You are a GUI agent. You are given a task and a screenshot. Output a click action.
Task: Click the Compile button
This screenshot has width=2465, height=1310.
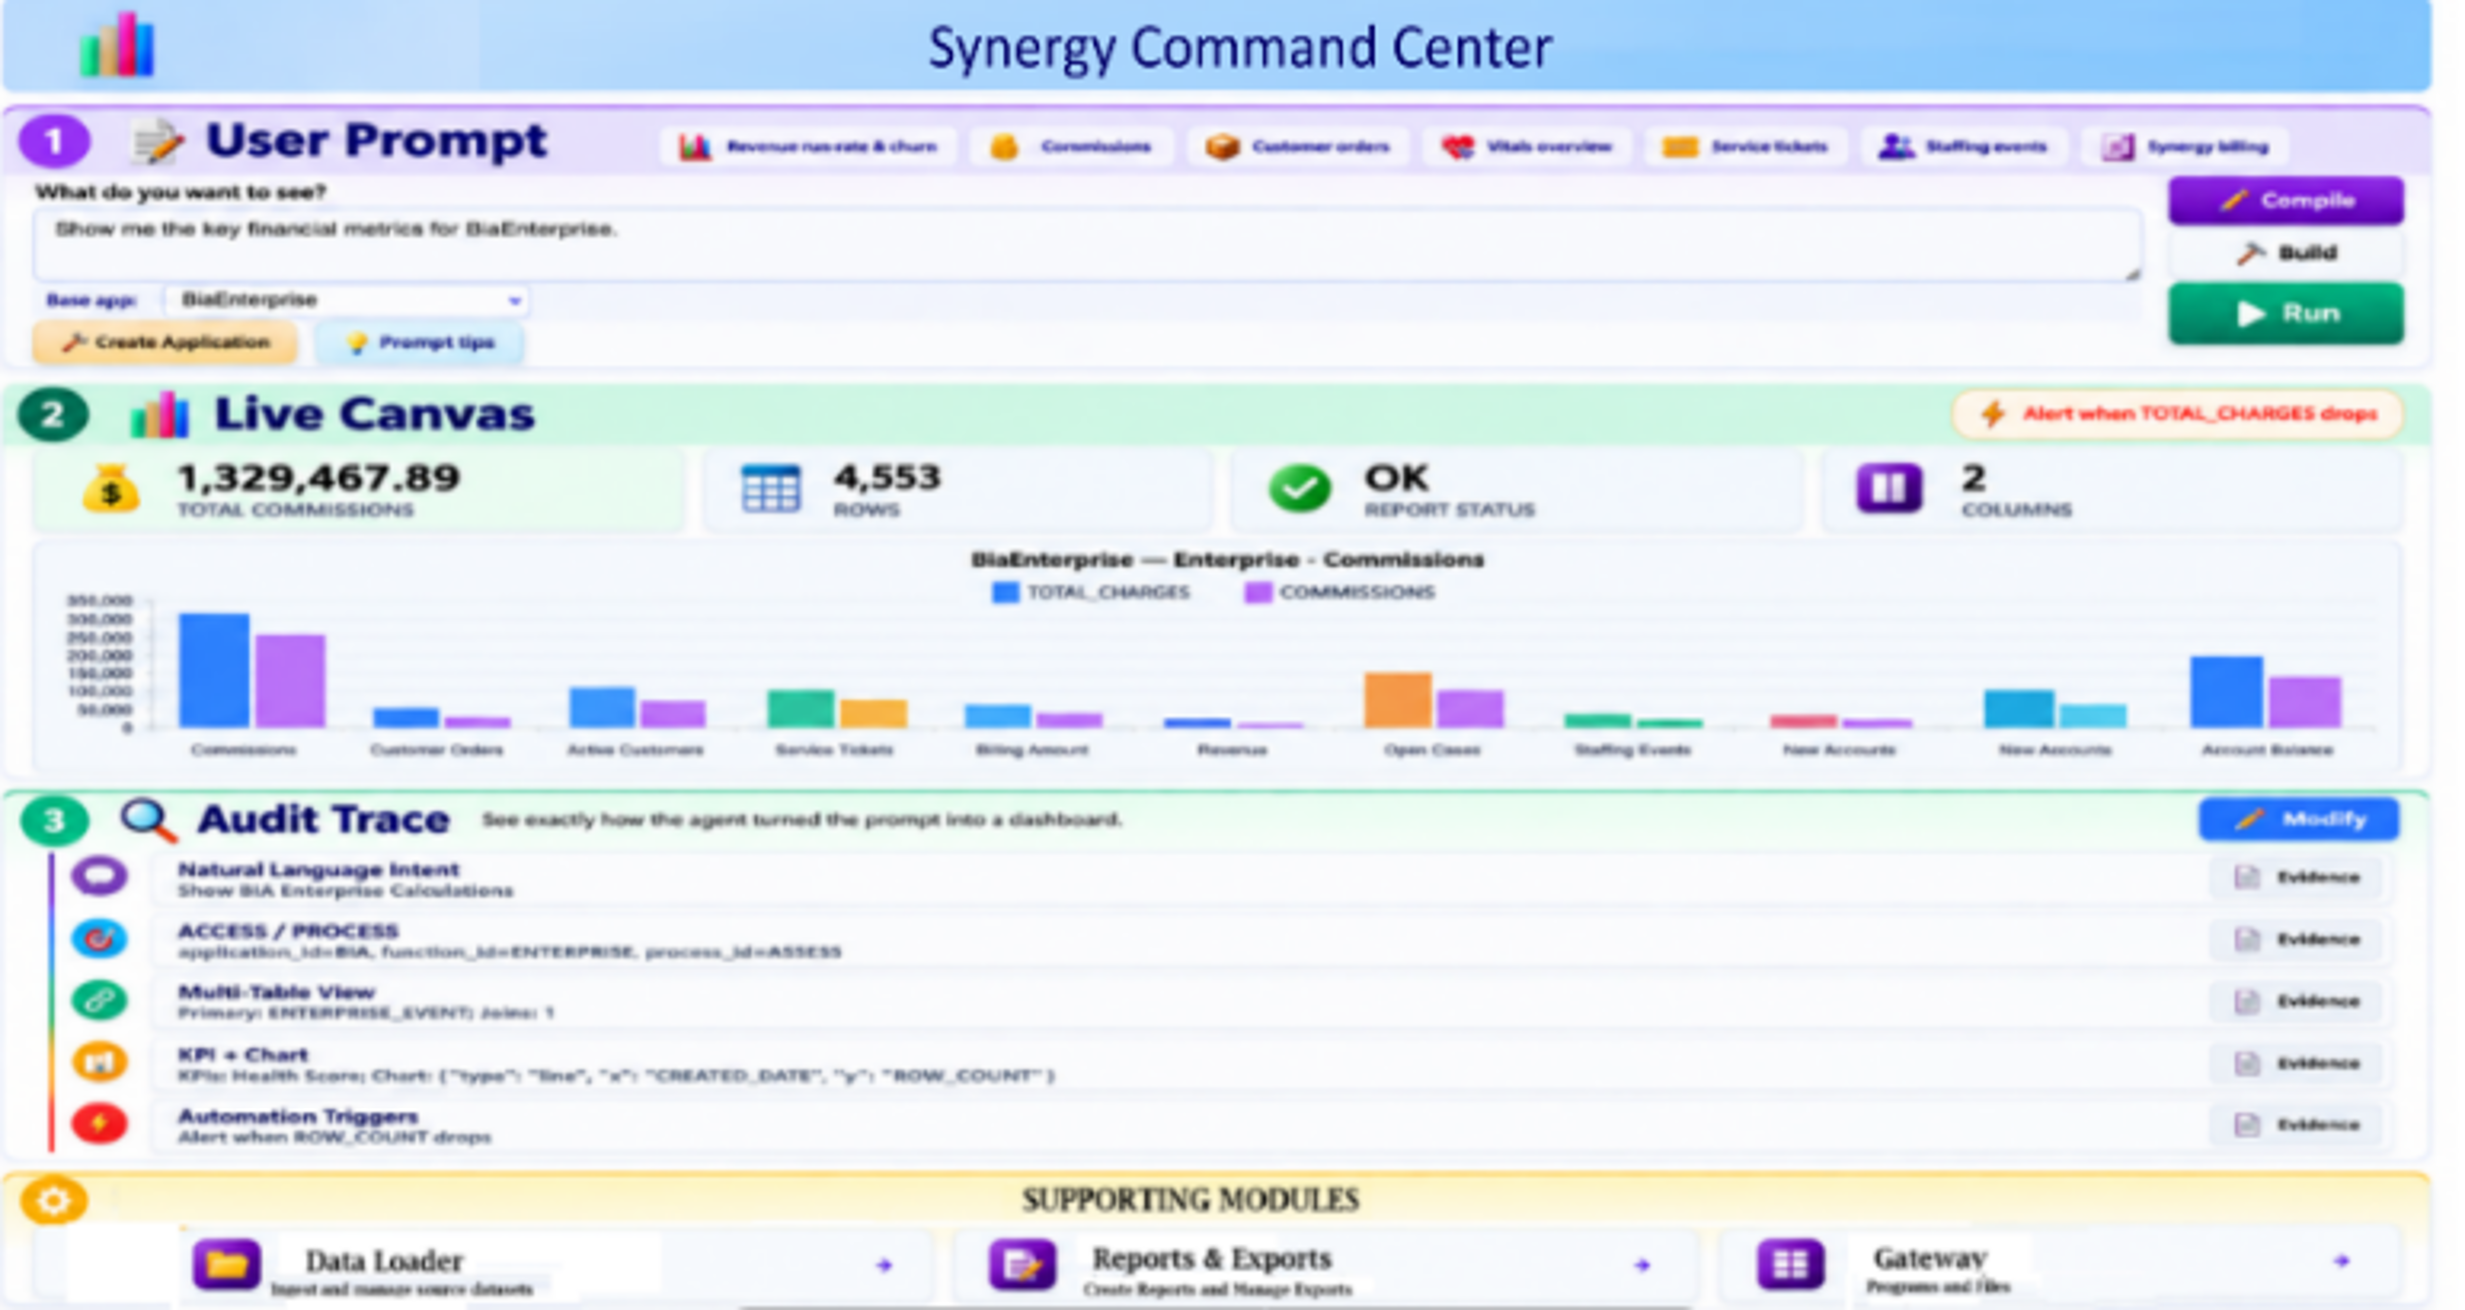(x=2285, y=201)
